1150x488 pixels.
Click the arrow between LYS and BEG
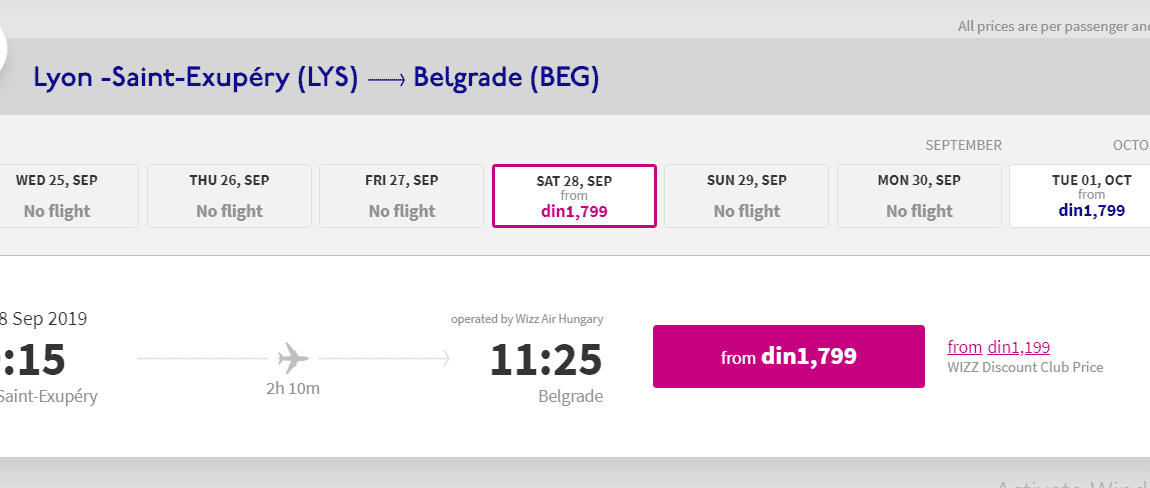[387, 79]
